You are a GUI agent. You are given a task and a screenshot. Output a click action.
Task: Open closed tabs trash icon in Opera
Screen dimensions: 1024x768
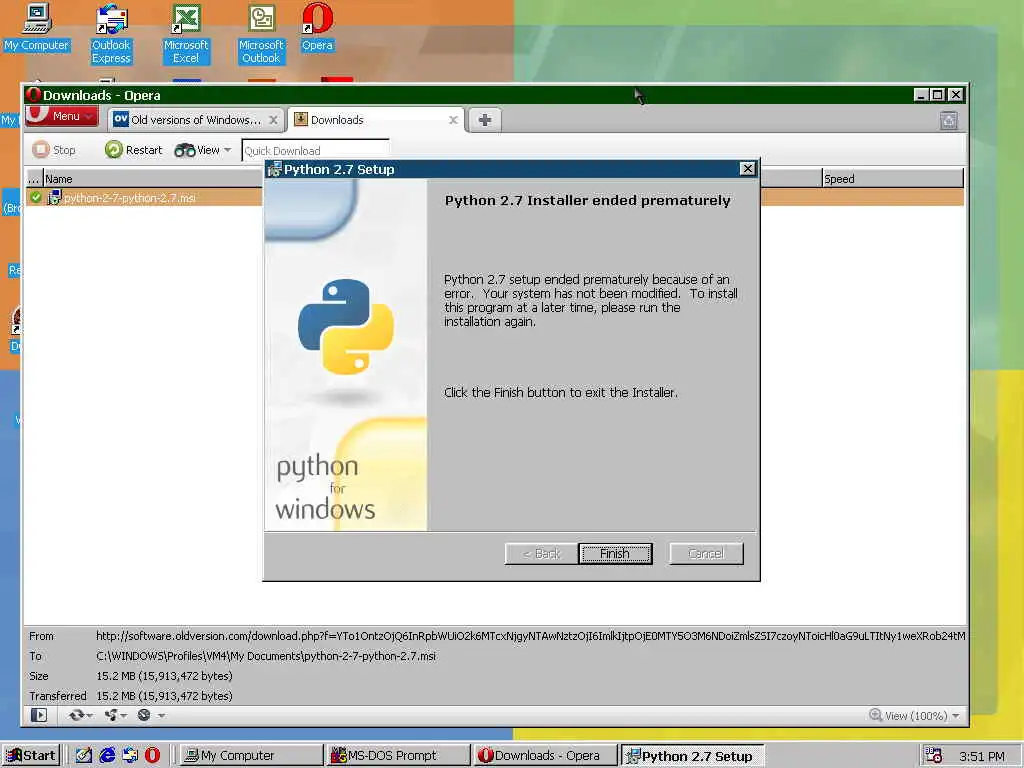949,120
